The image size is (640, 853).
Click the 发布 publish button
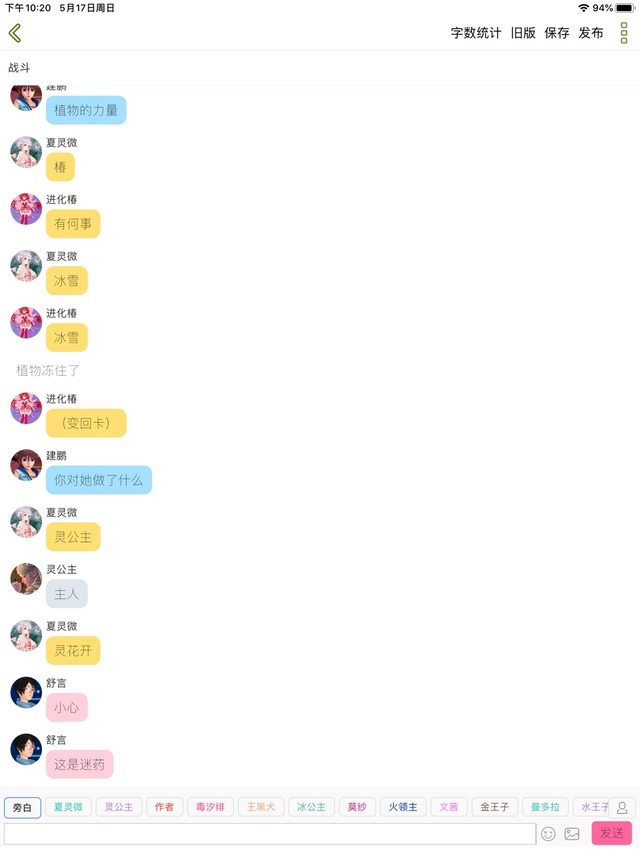590,33
